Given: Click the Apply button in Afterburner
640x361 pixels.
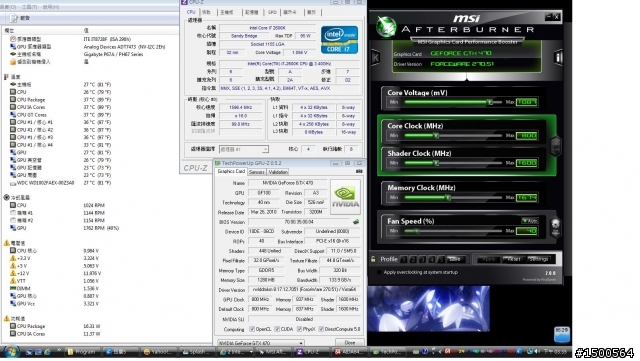Looking at the screenshot, I should [x=488, y=259].
